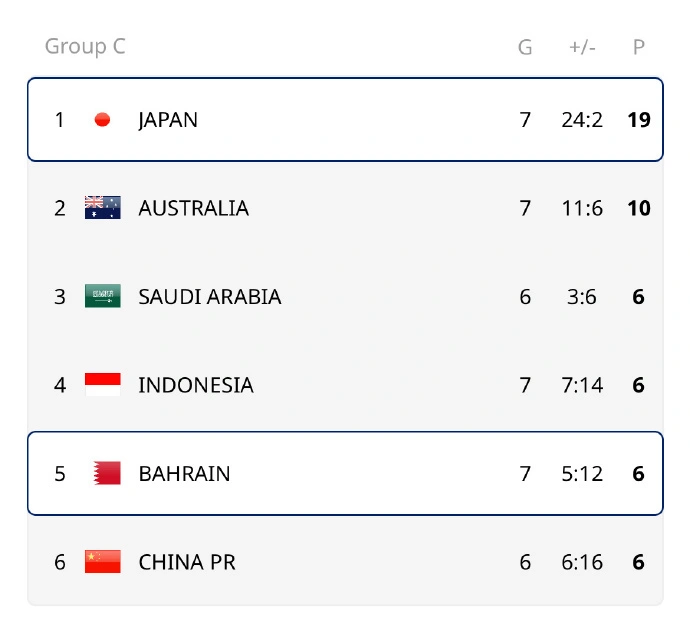Open the AUSTRALIA team link
The height and width of the screenshot is (630, 690).
194,208
